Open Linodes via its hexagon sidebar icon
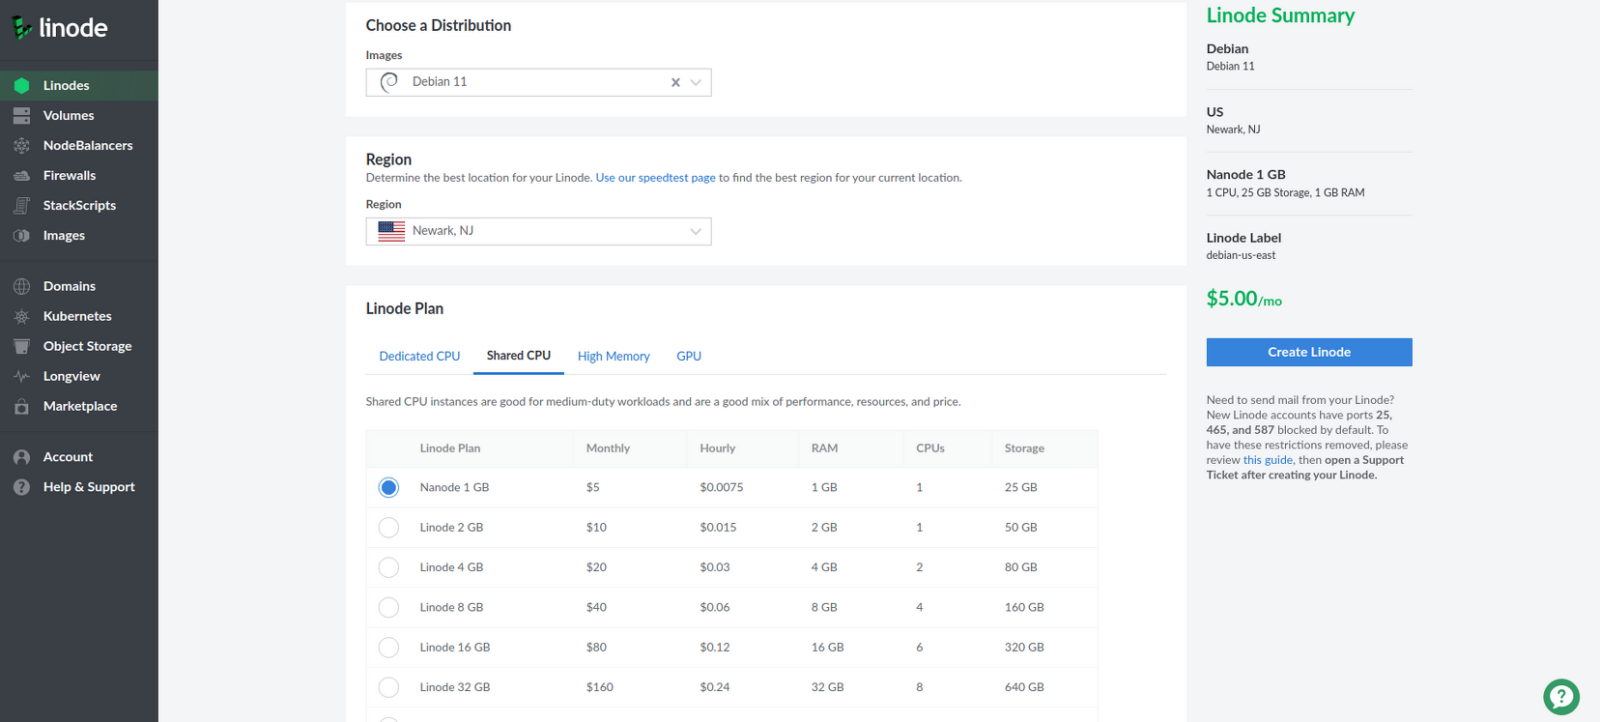 click(22, 86)
